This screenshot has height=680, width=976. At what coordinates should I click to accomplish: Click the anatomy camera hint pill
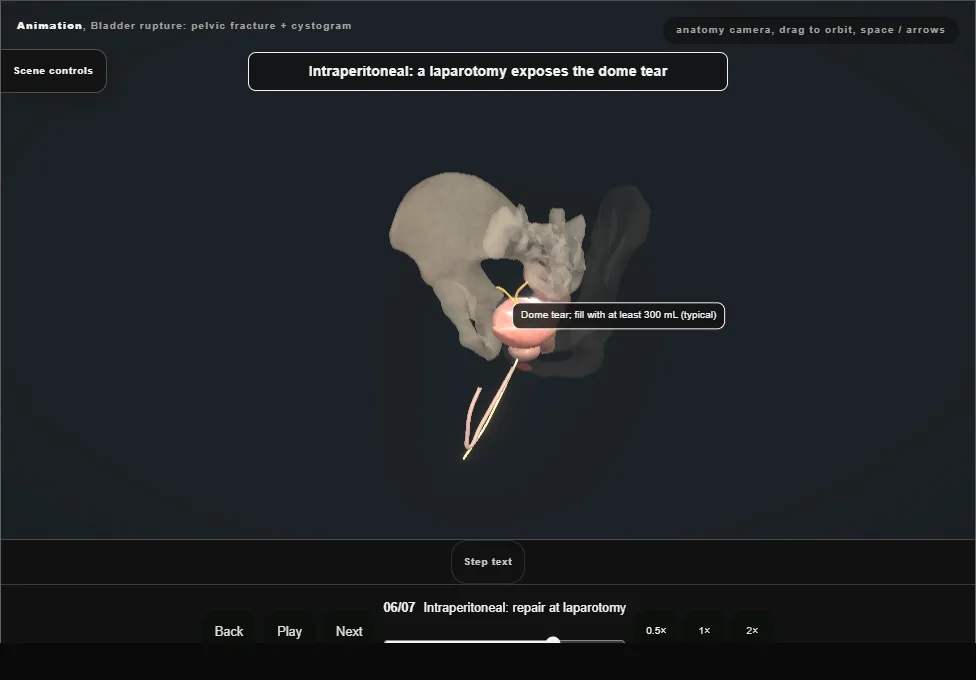[810, 30]
